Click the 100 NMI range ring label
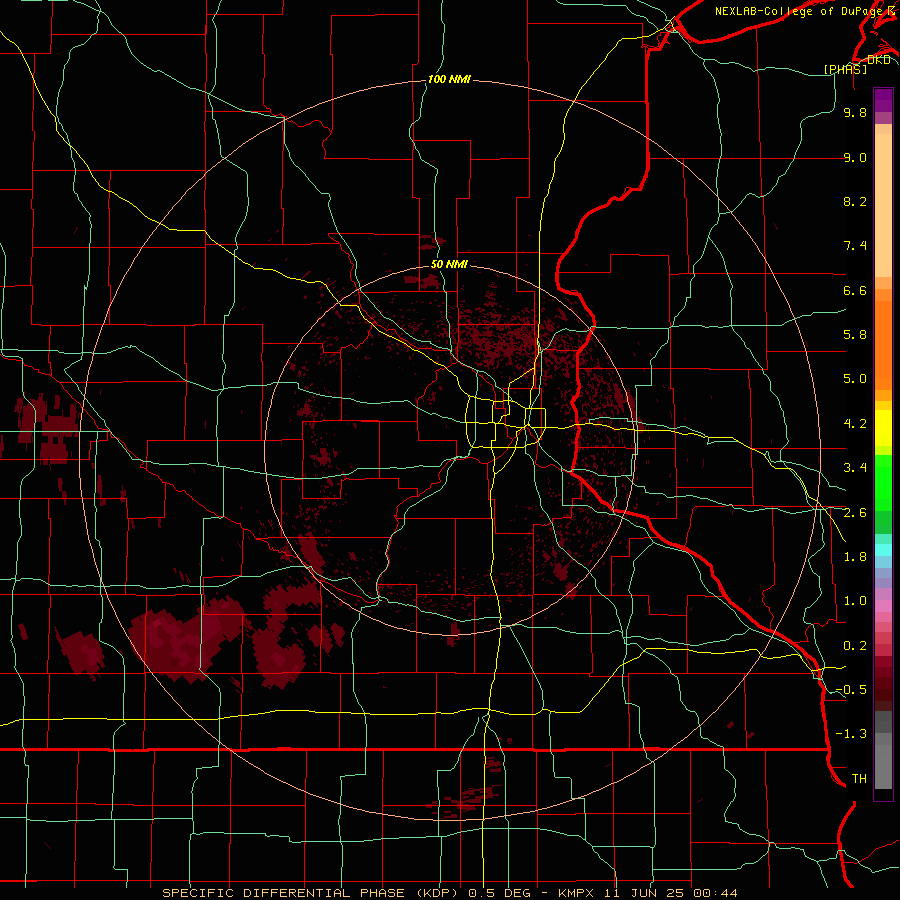900x900 pixels. 449,79
